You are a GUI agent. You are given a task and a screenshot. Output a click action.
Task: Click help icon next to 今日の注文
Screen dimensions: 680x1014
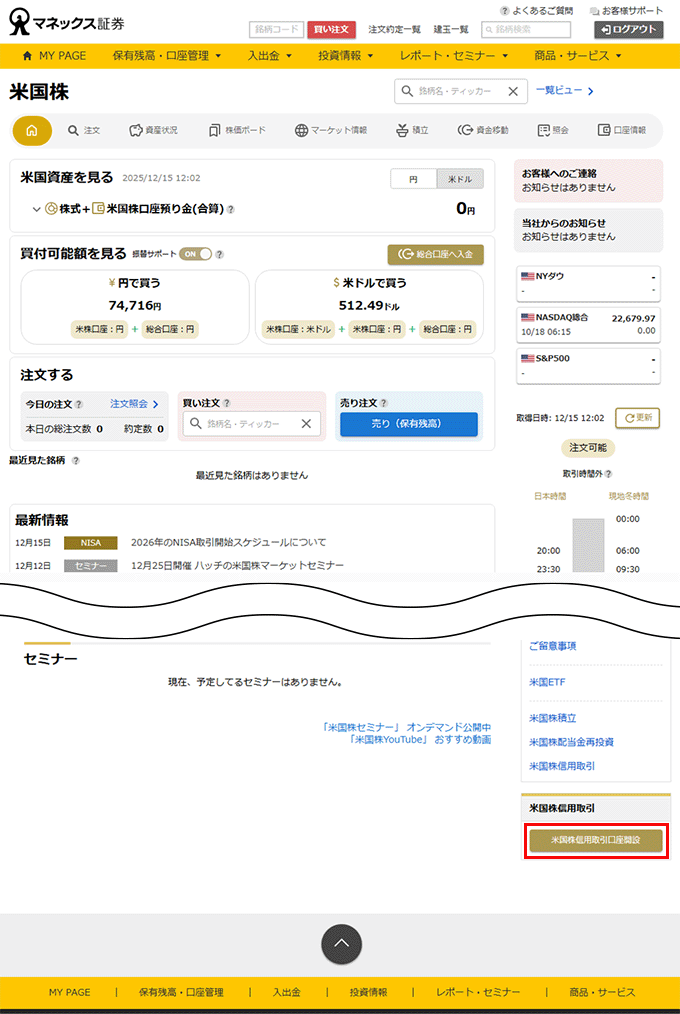click(x=79, y=404)
